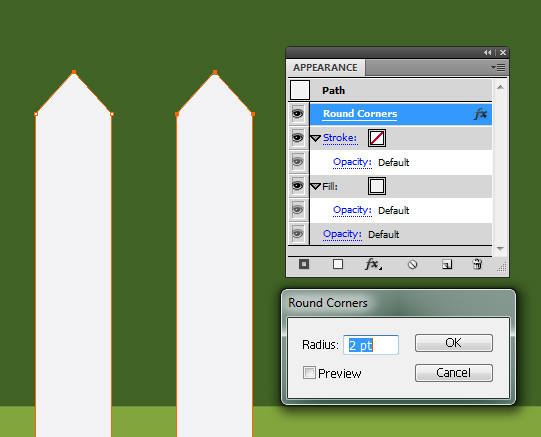Viewport: 541px width, 437px height.
Task: Click Cancel in Round Corners dialog
Action: point(454,373)
